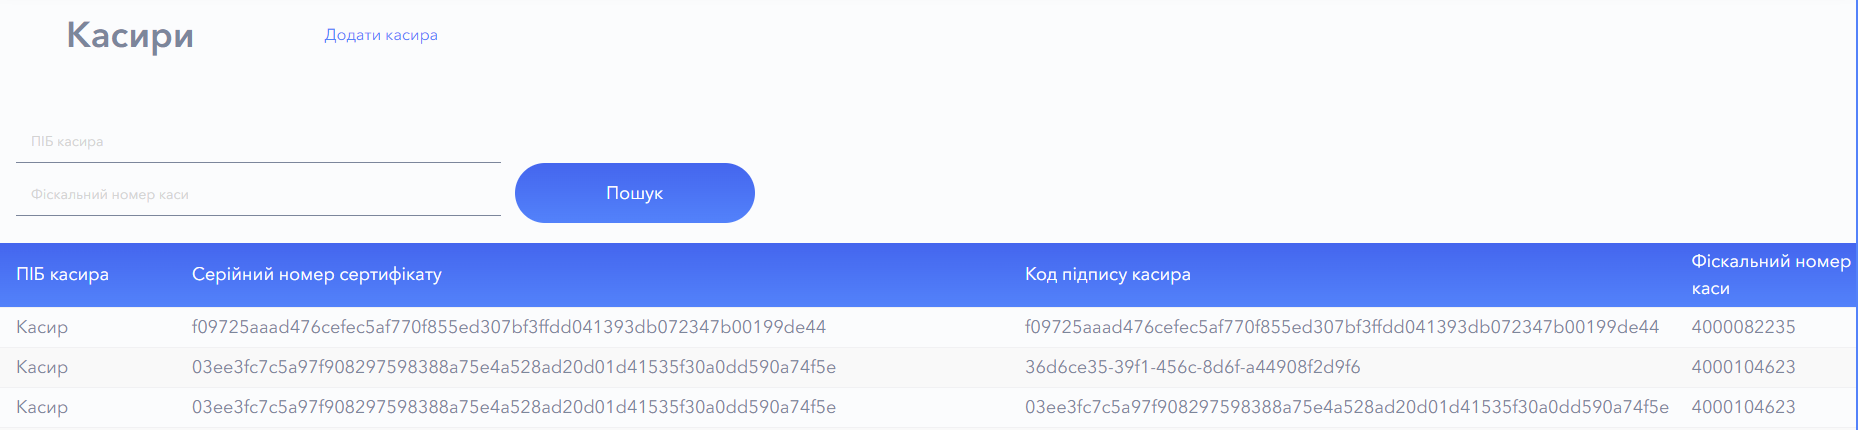Select the second 'Касир' row name
This screenshot has height=430, width=1858.
[x=42, y=367]
